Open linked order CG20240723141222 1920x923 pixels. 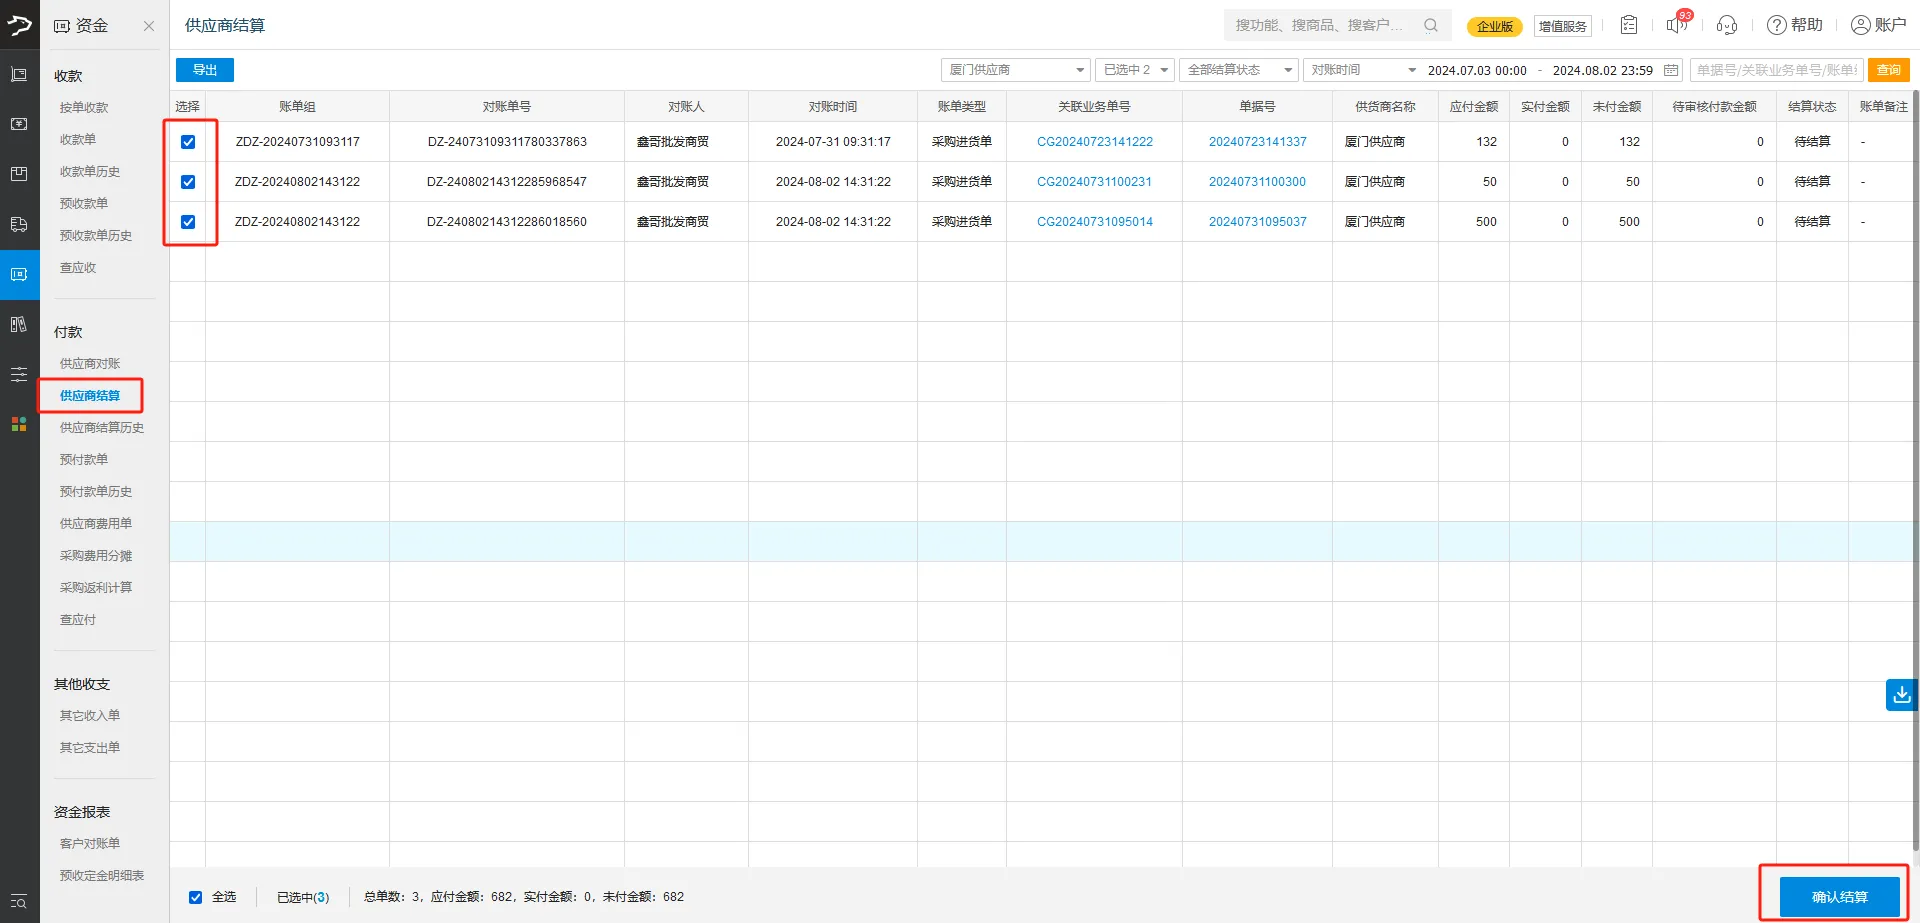point(1094,142)
